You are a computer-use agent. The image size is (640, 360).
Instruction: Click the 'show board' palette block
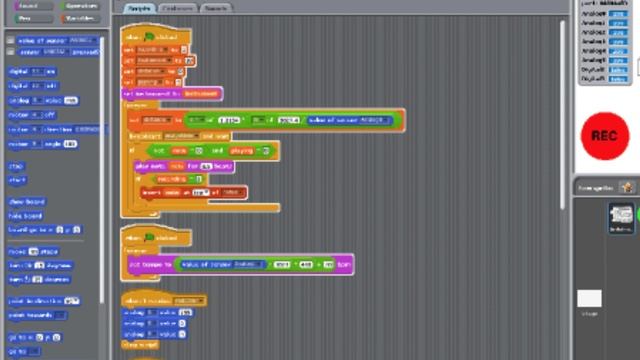[x=27, y=202]
